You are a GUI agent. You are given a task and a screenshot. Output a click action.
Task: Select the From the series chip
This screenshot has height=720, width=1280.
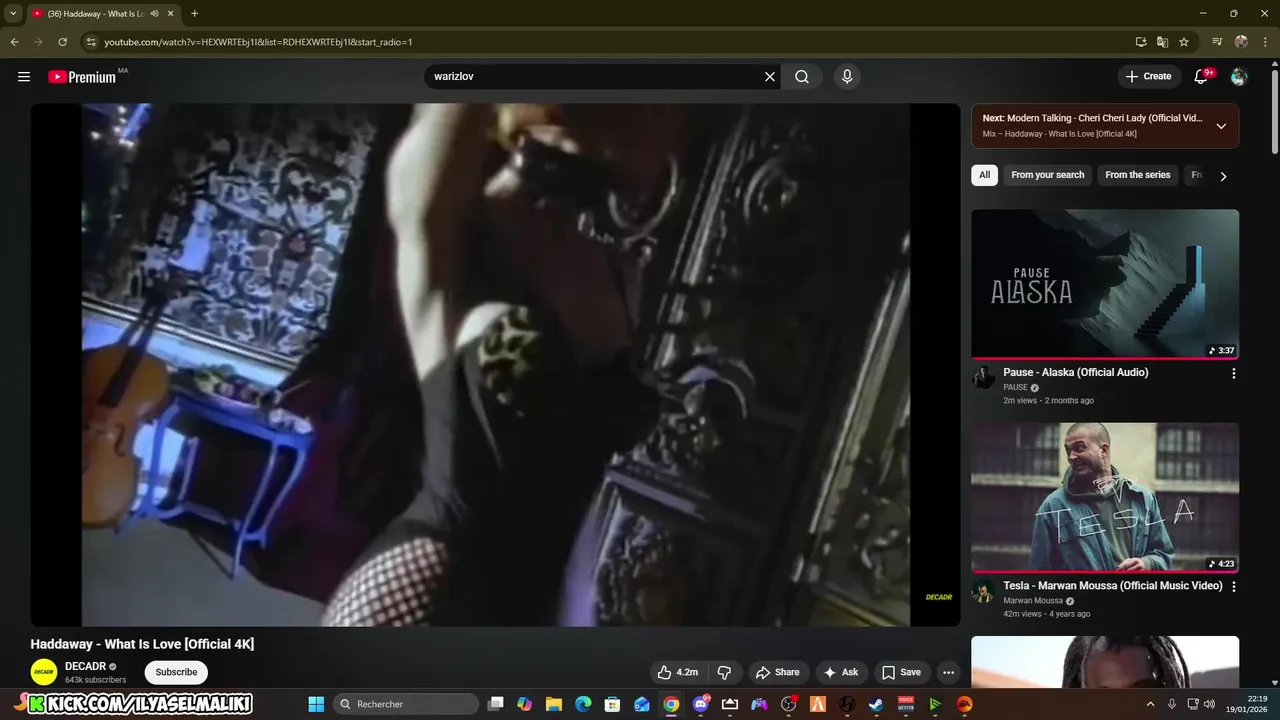1137,175
